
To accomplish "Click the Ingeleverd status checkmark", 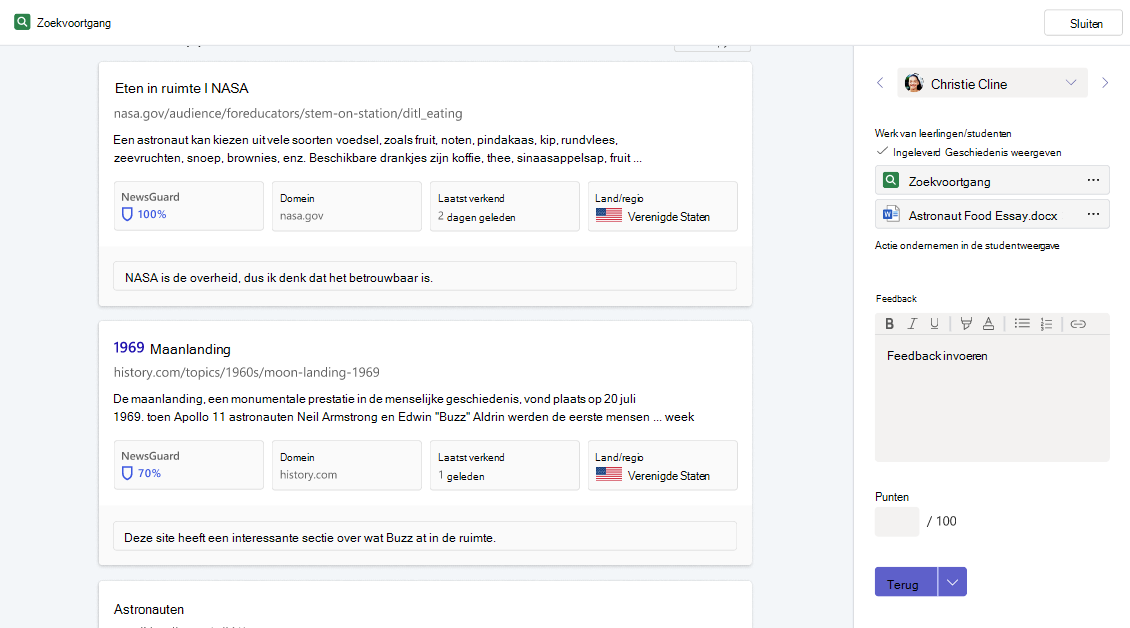I will click(x=881, y=151).
